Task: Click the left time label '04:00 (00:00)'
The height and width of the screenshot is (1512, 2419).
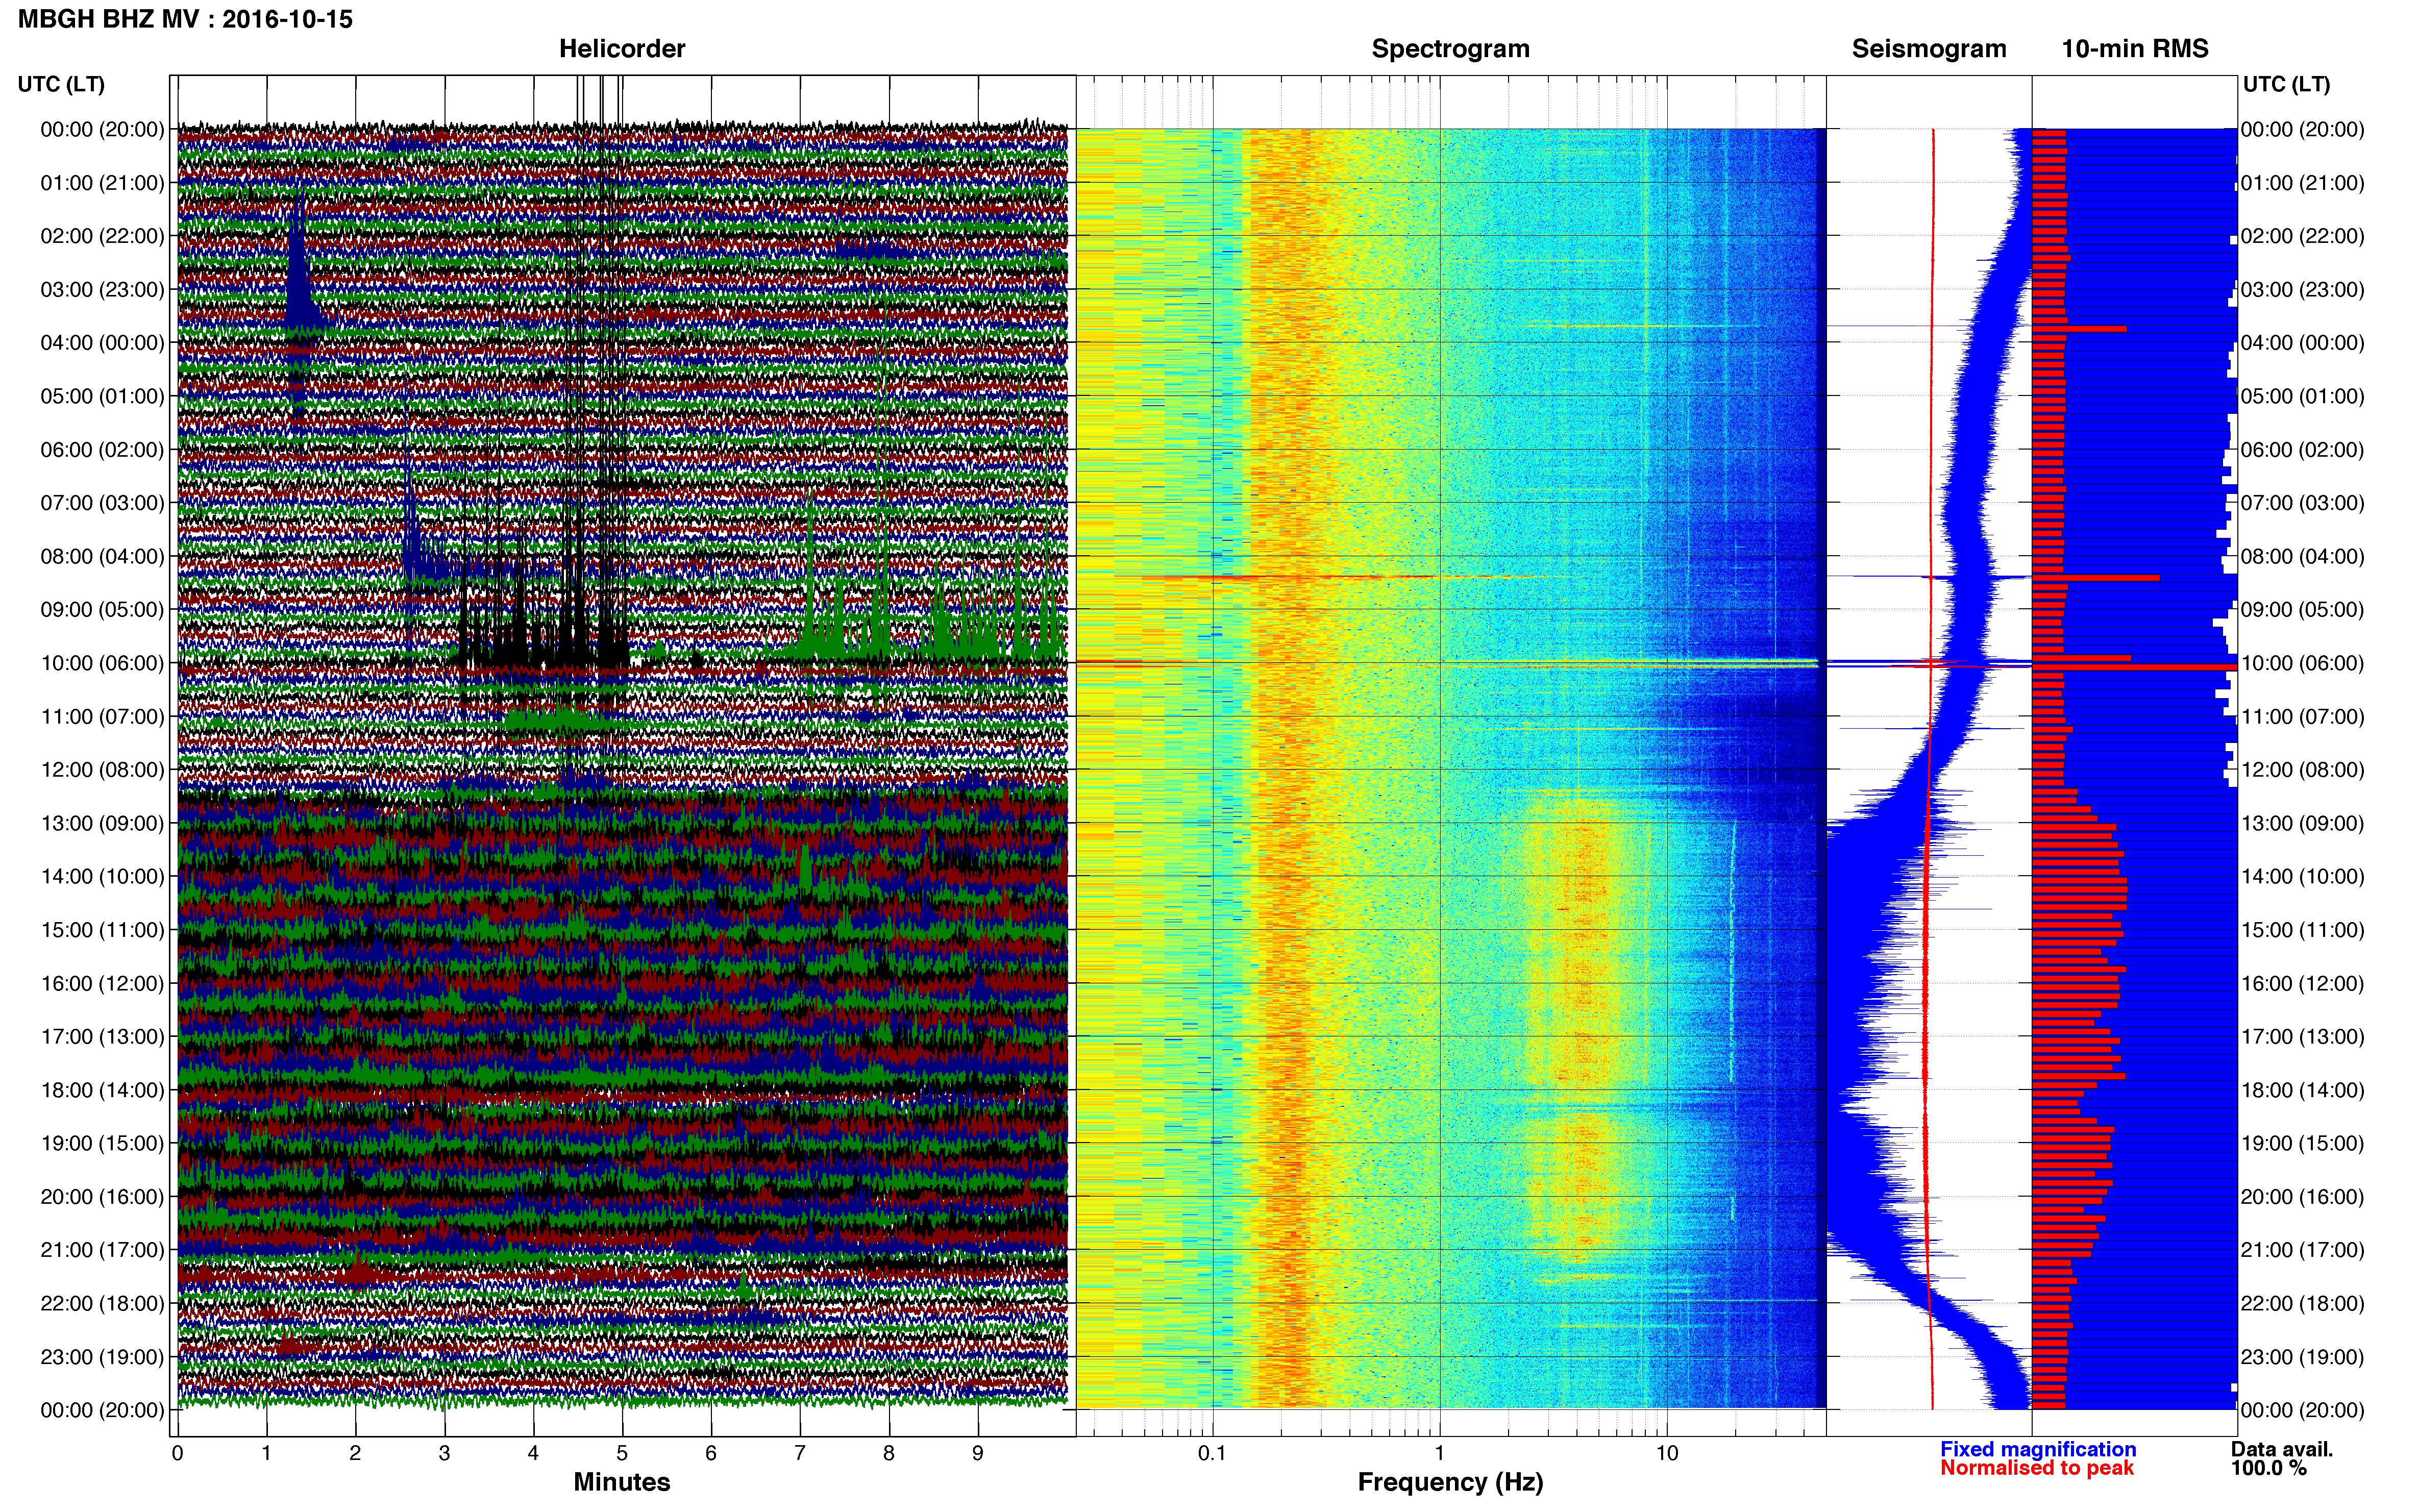Action: point(102,343)
